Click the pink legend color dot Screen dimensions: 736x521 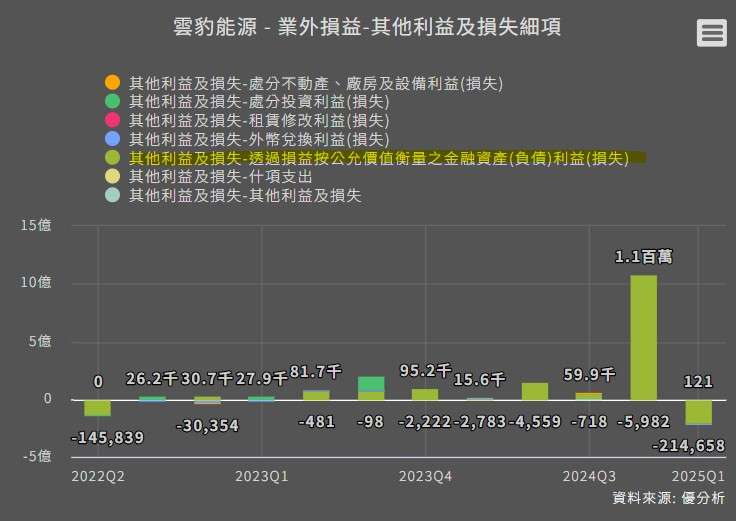coord(113,120)
